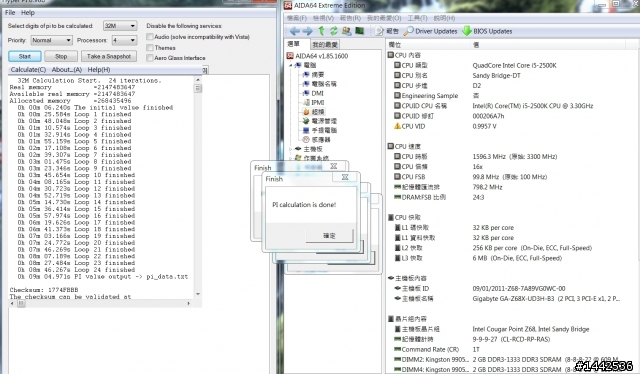
Task: Toggle the Themes checkbox
Action: pyautogui.click(x=150, y=48)
